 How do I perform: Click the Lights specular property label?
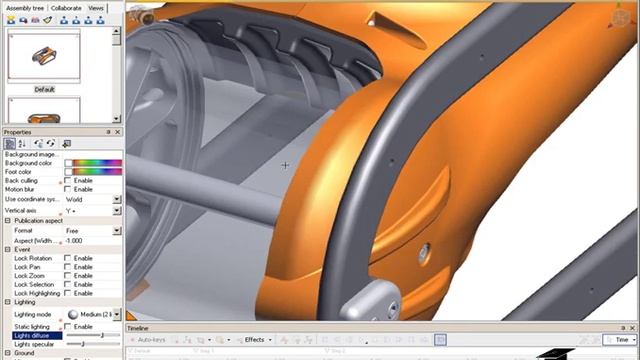click(x=34, y=344)
